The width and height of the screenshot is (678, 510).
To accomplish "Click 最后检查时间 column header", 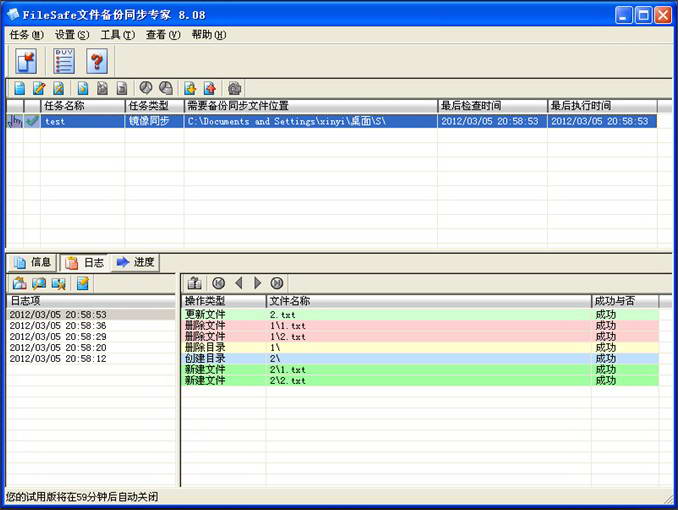I will coord(493,106).
